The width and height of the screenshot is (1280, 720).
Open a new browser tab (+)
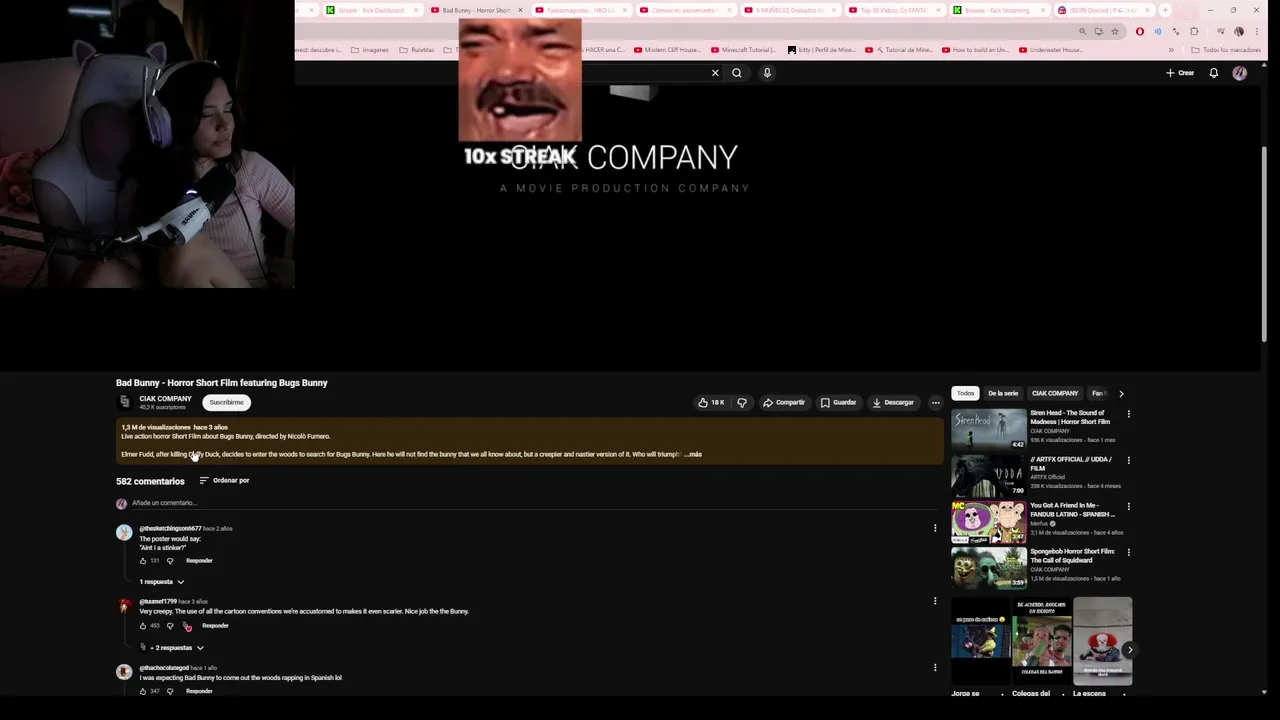pos(1165,10)
